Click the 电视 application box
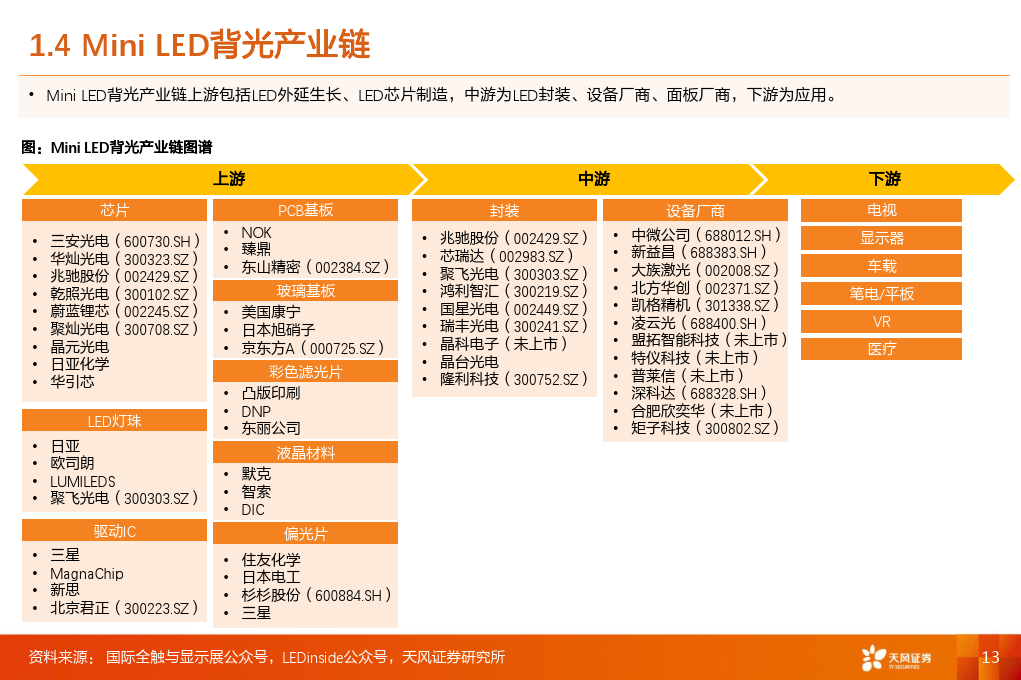The height and width of the screenshot is (680, 1021). [881, 210]
